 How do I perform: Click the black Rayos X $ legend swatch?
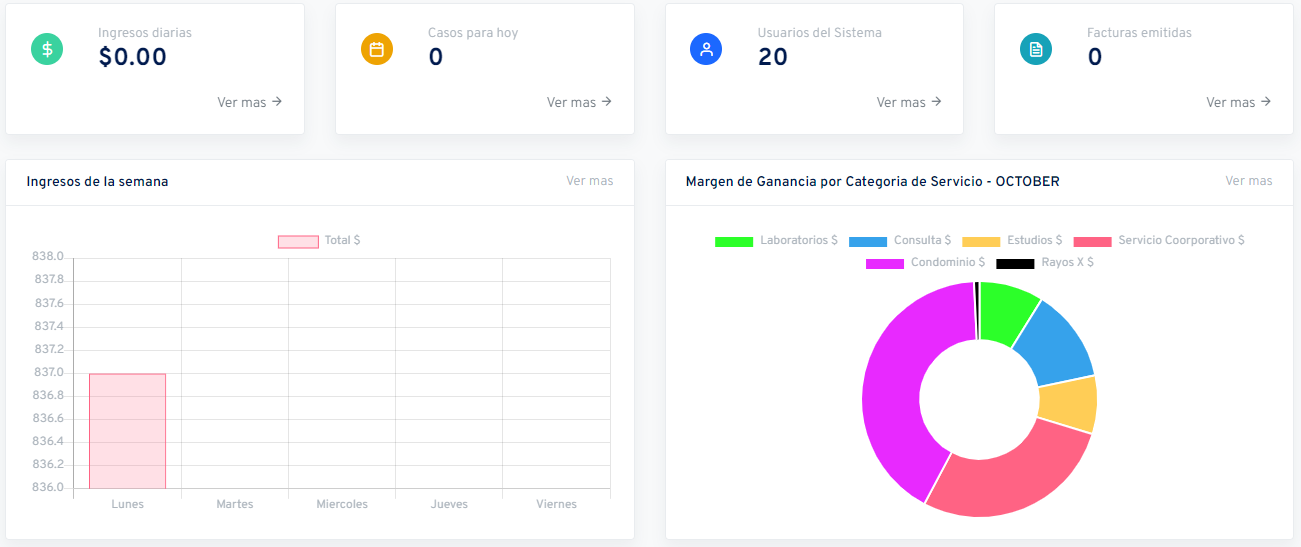tap(1014, 263)
